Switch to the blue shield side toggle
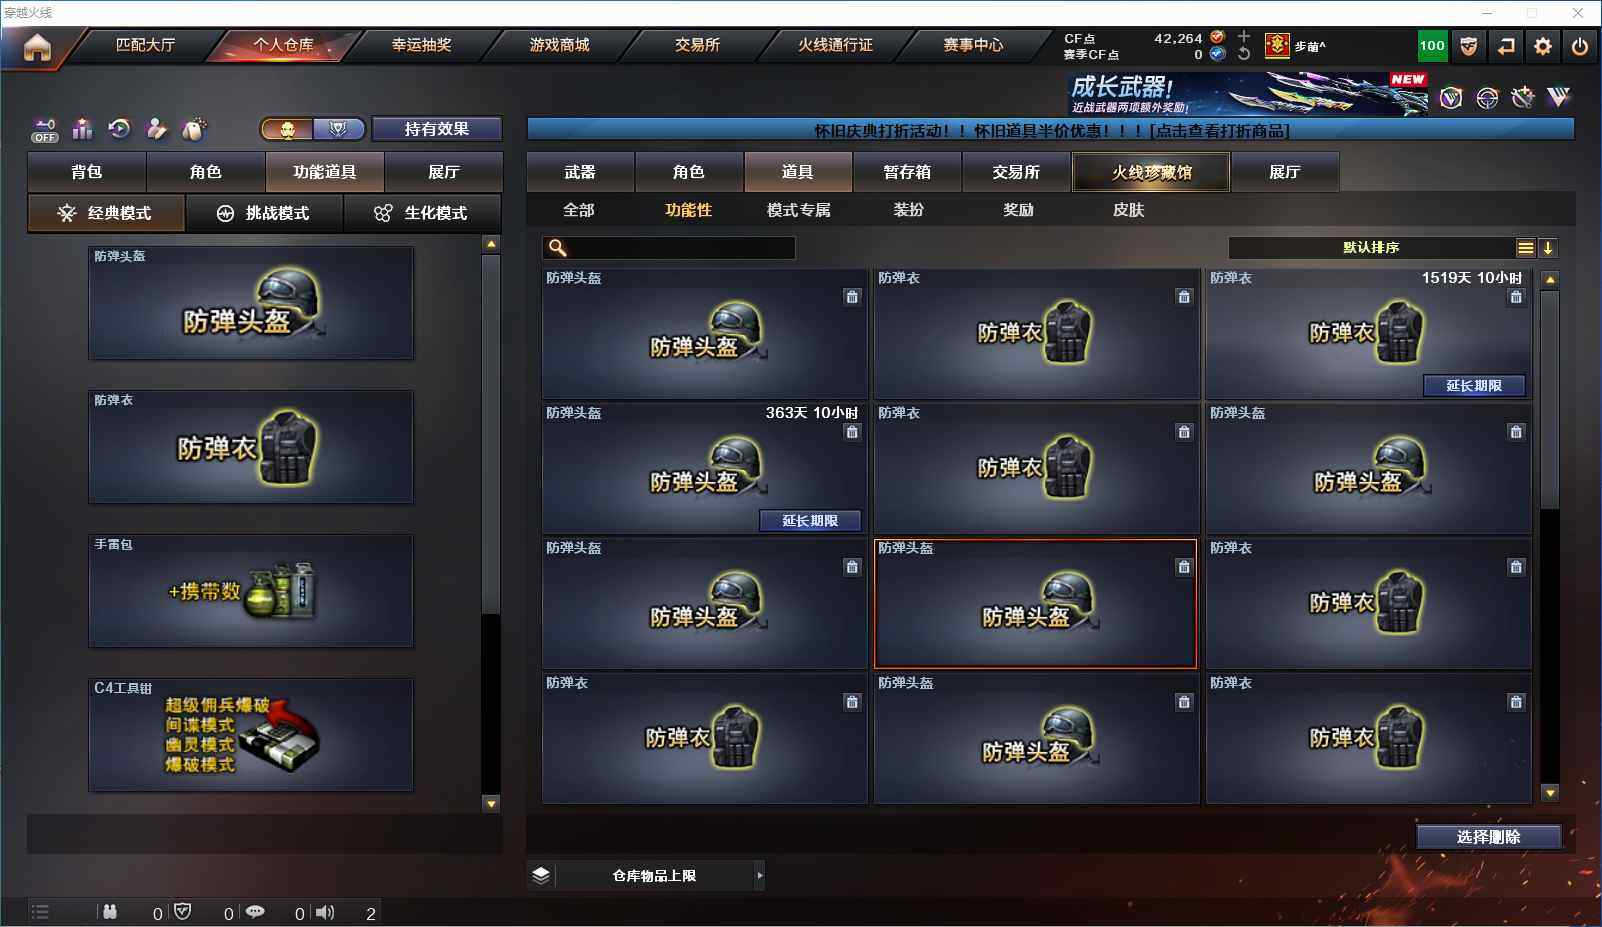The height and width of the screenshot is (927, 1602). coord(339,129)
